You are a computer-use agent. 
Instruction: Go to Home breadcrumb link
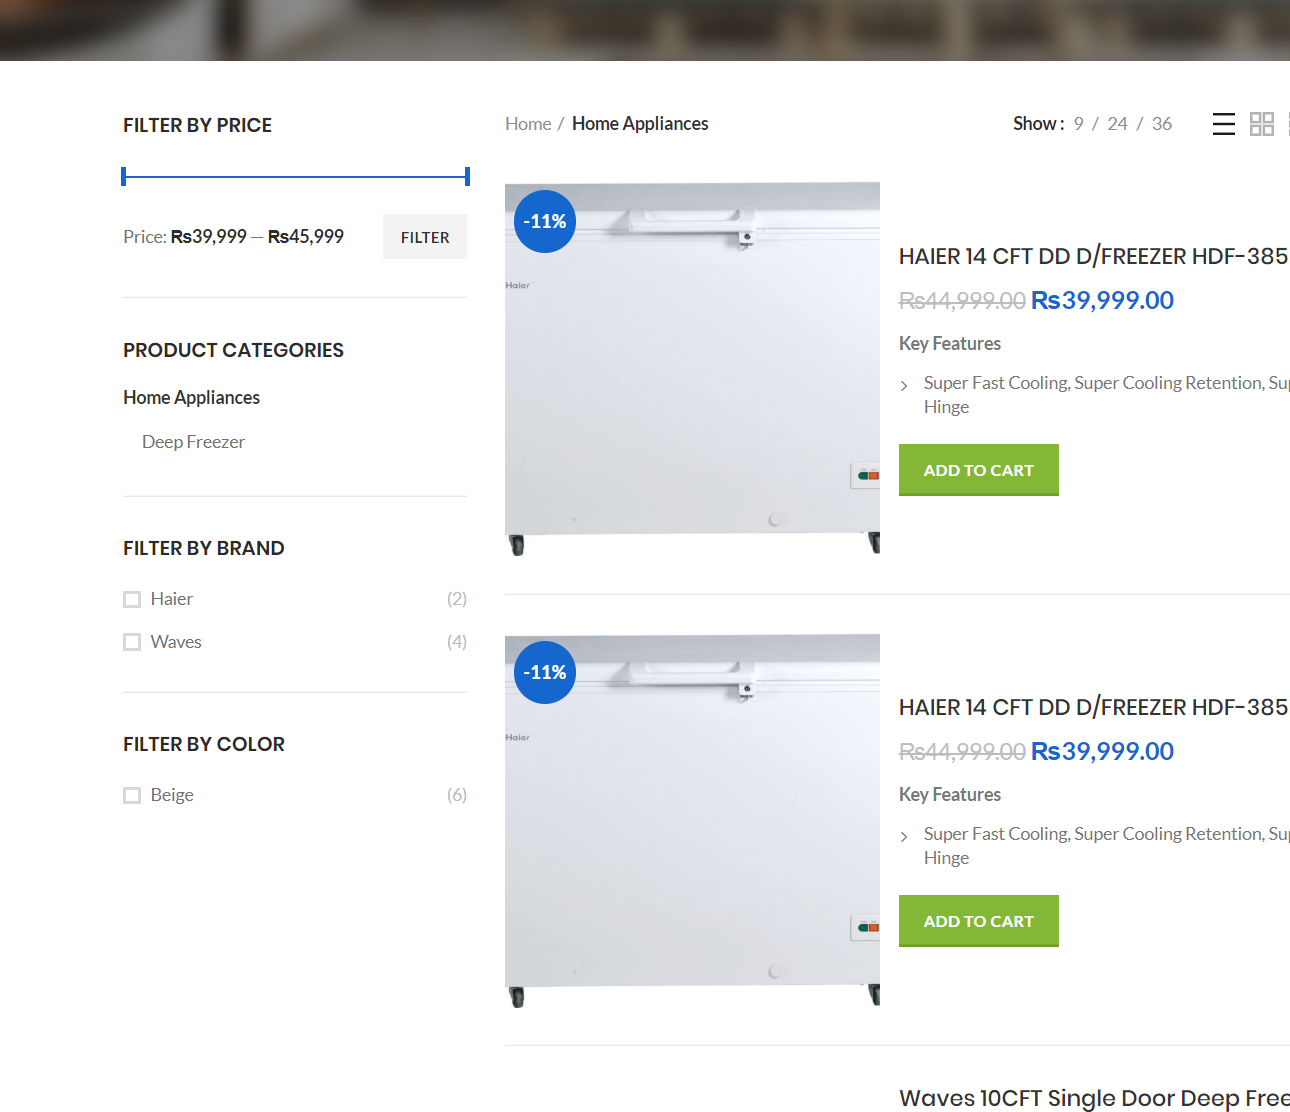(x=528, y=124)
